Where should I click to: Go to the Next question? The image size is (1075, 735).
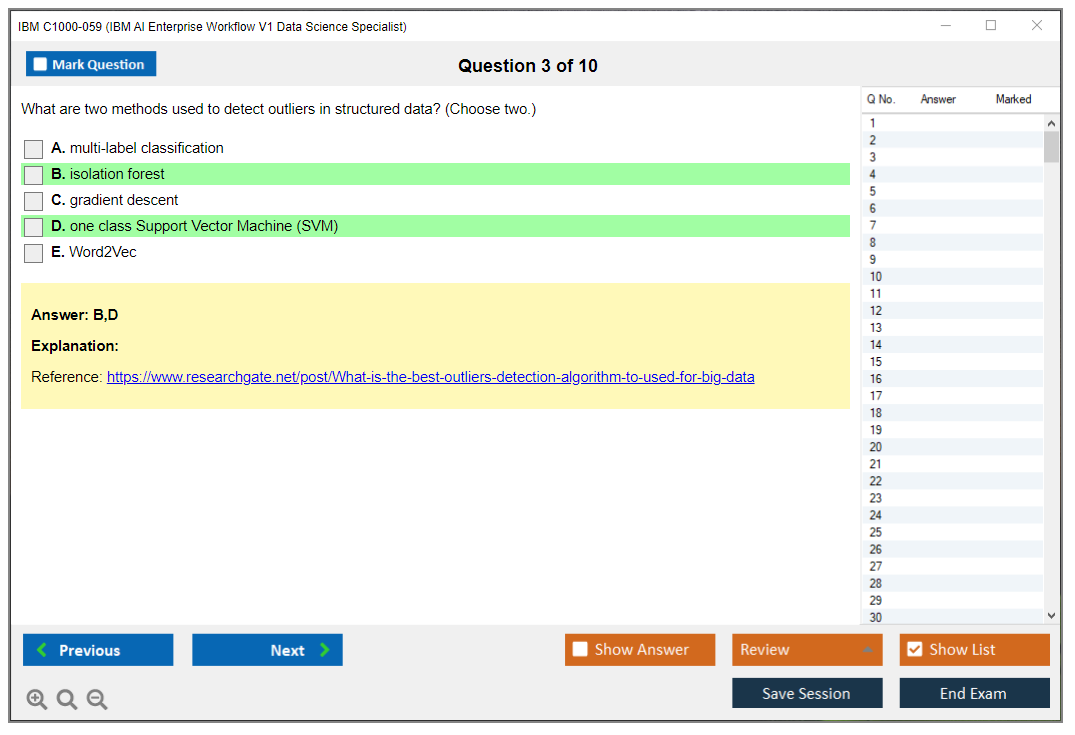(267, 650)
